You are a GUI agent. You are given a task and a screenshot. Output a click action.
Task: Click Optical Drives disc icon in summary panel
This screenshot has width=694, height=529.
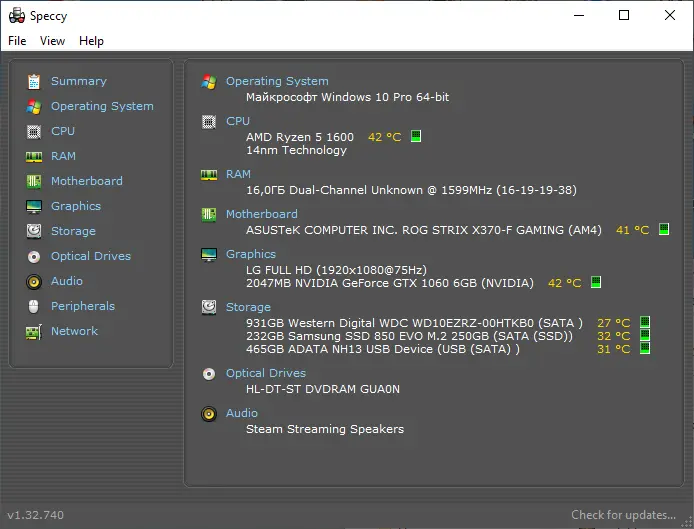208,374
